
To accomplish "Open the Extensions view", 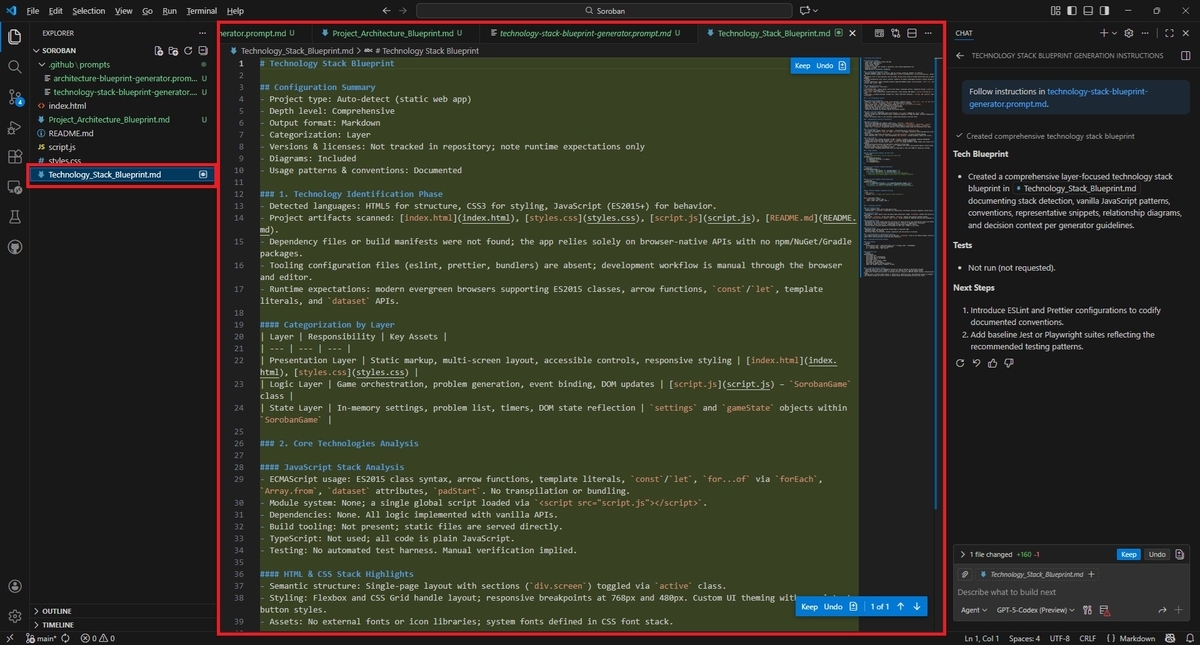I will tap(14, 157).
